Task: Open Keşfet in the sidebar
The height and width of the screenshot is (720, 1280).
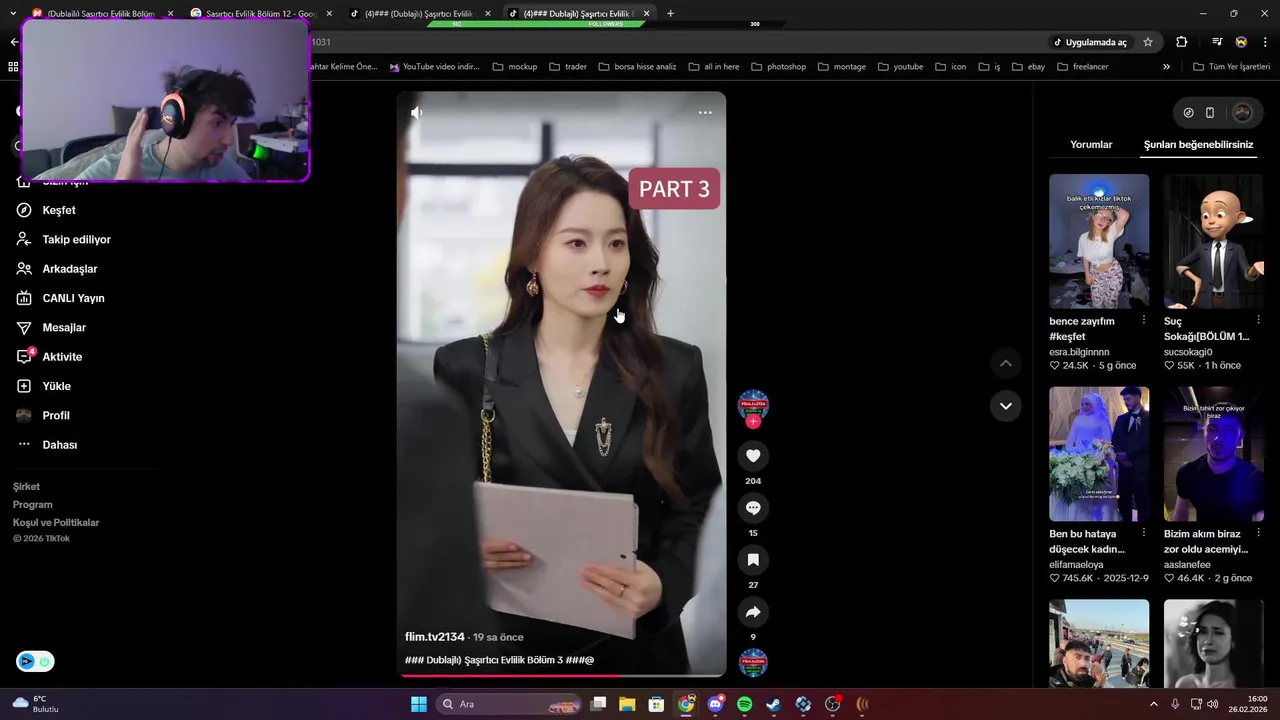Action: click(46, 210)
